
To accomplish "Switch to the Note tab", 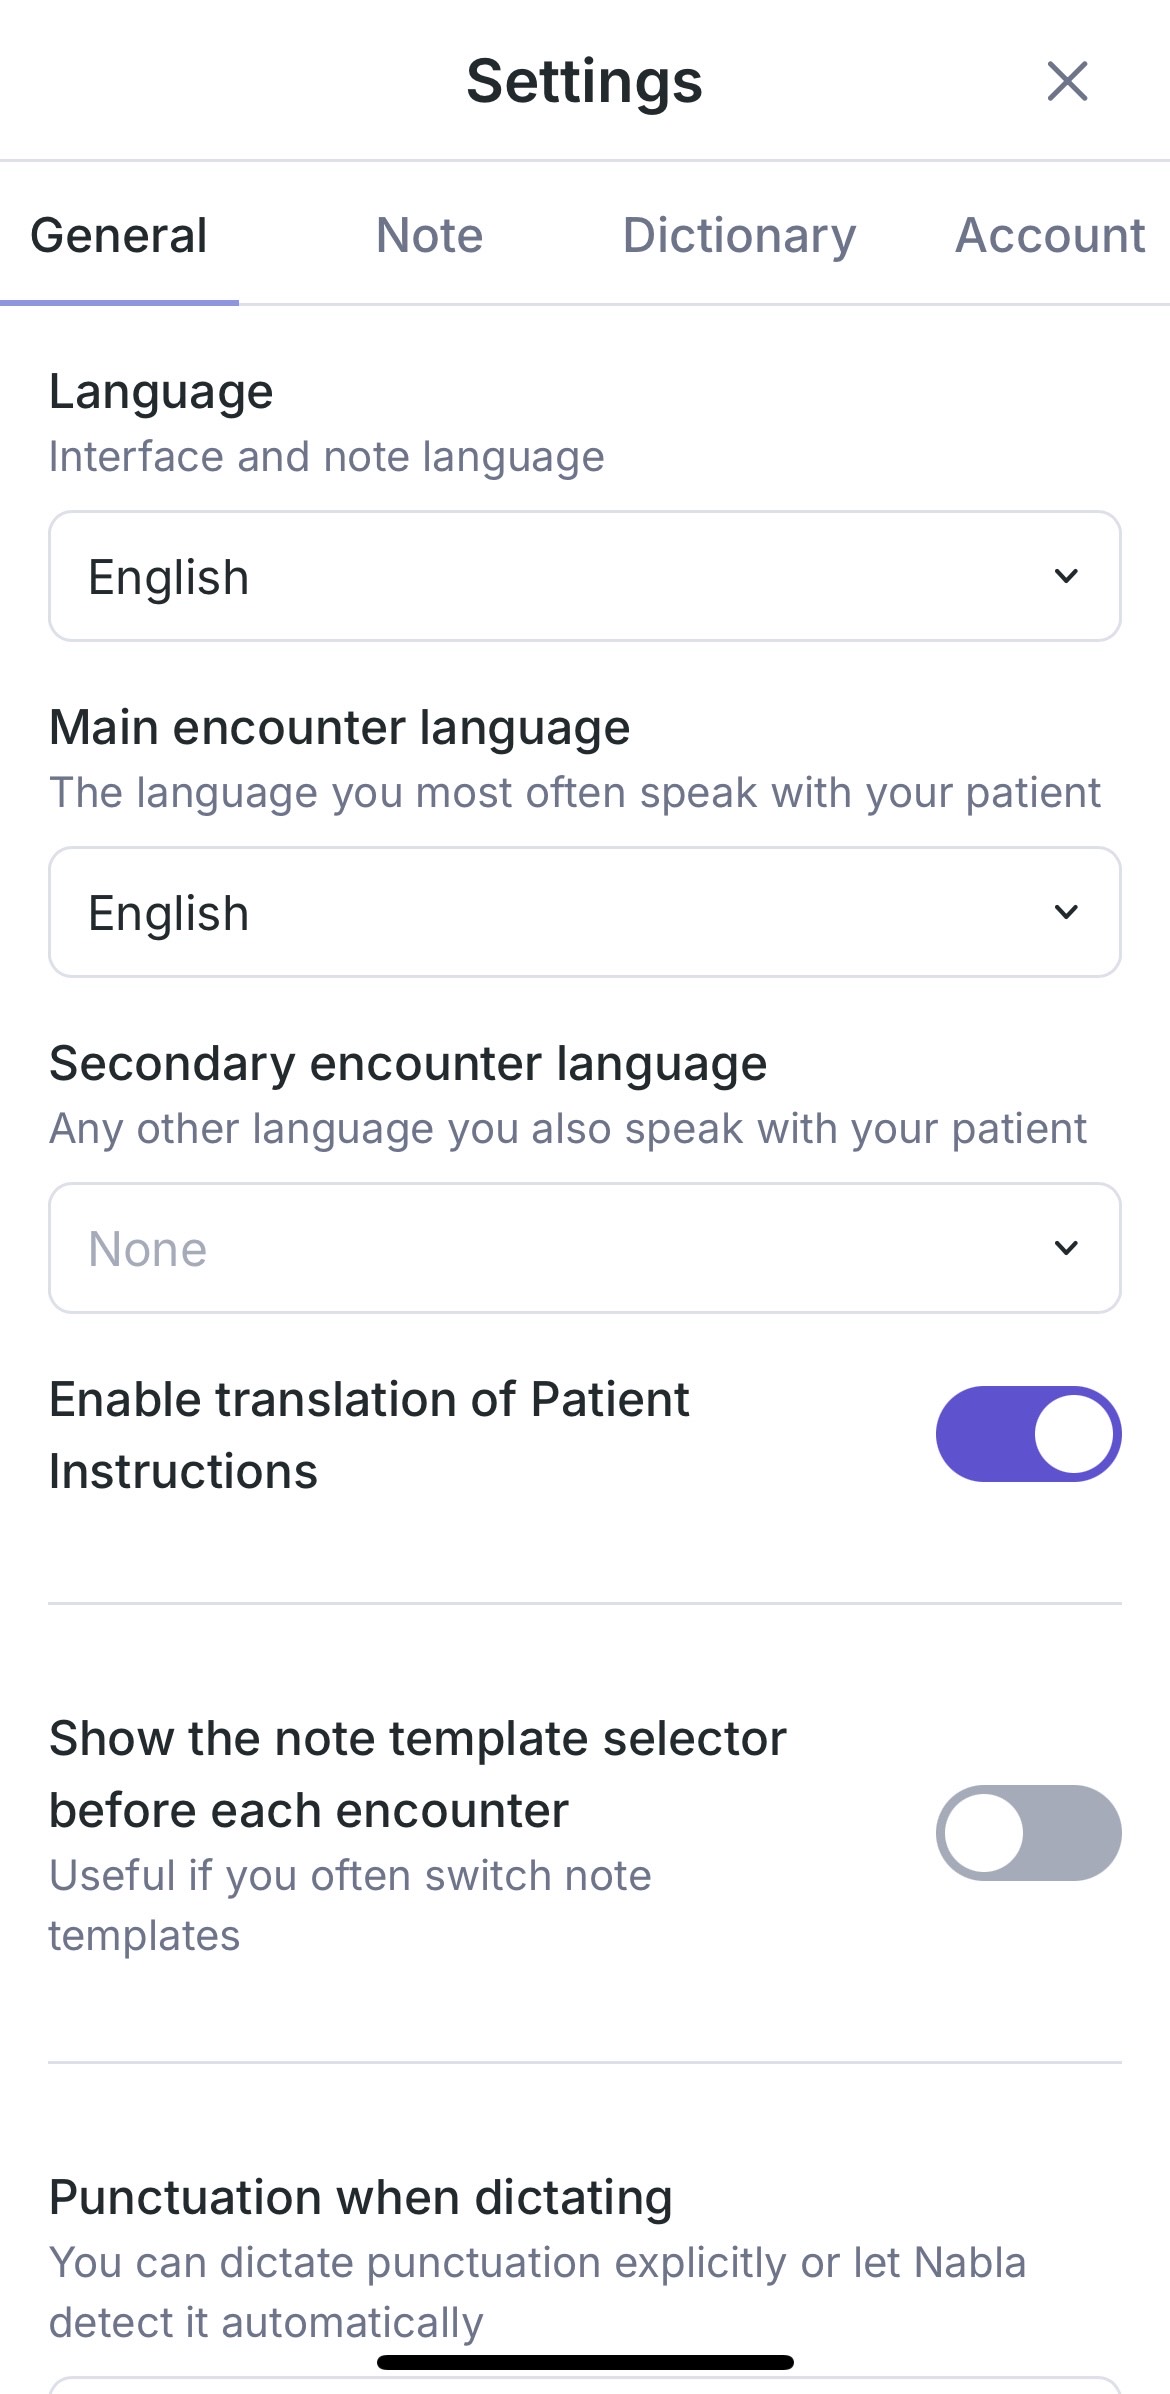I will [429, 236].
